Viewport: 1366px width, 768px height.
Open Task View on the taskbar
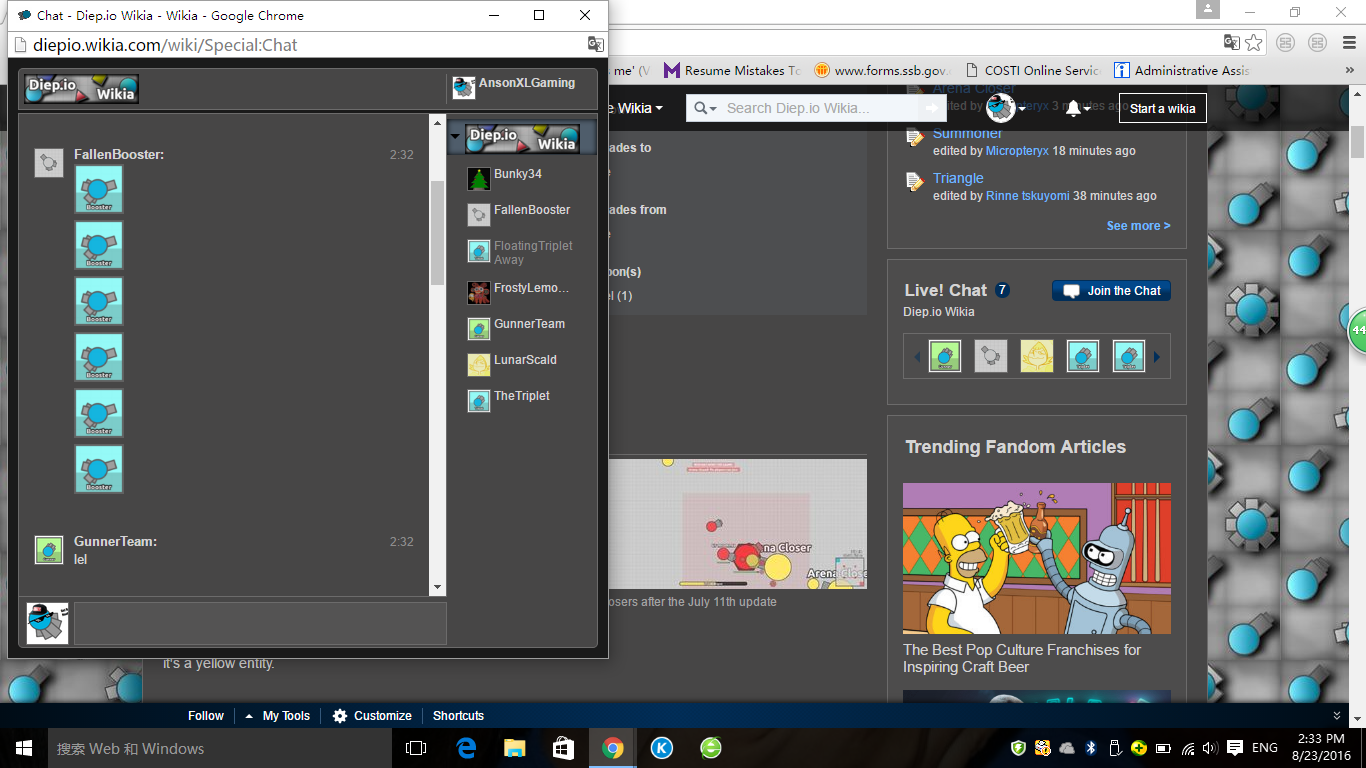tap(416, 748)
